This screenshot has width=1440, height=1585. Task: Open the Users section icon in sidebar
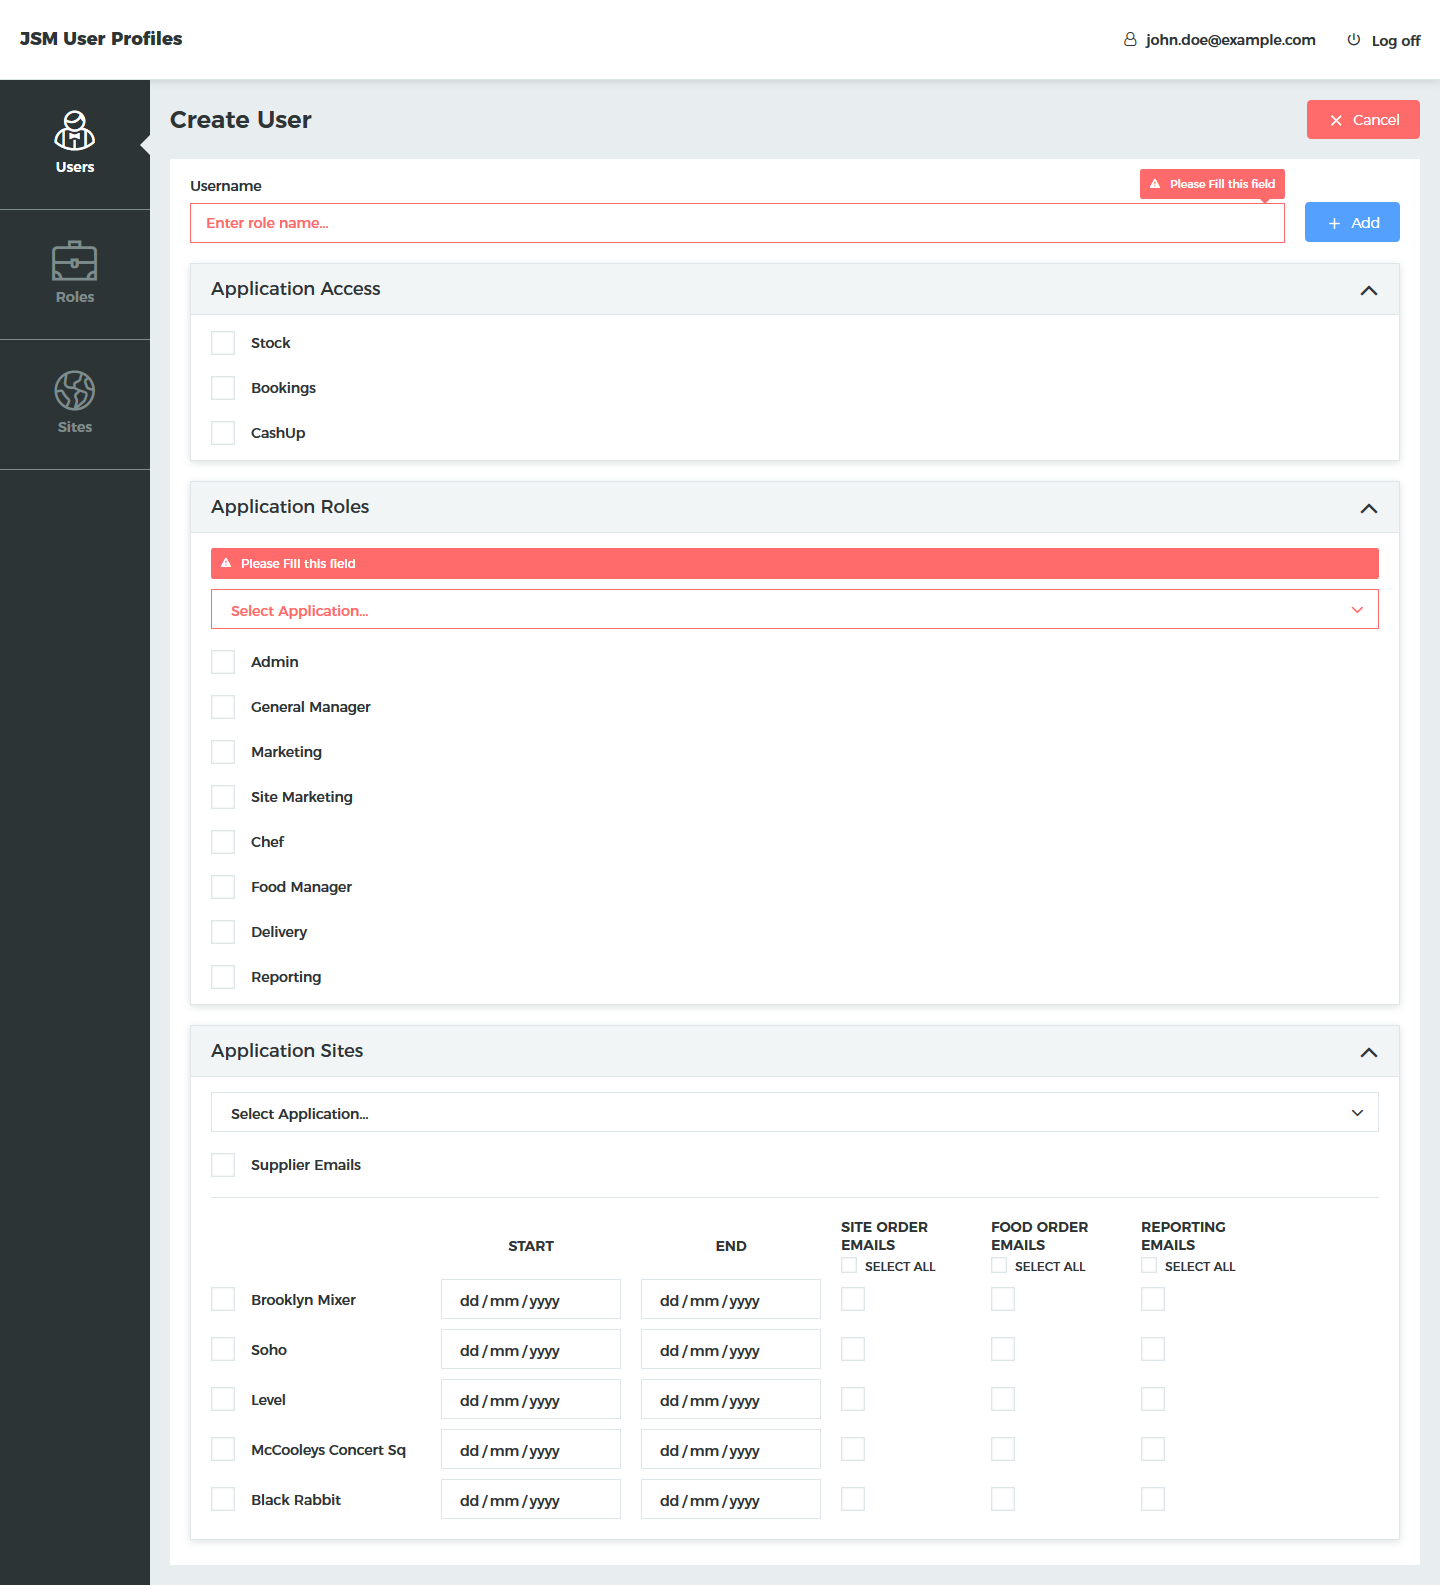[75, 131]
